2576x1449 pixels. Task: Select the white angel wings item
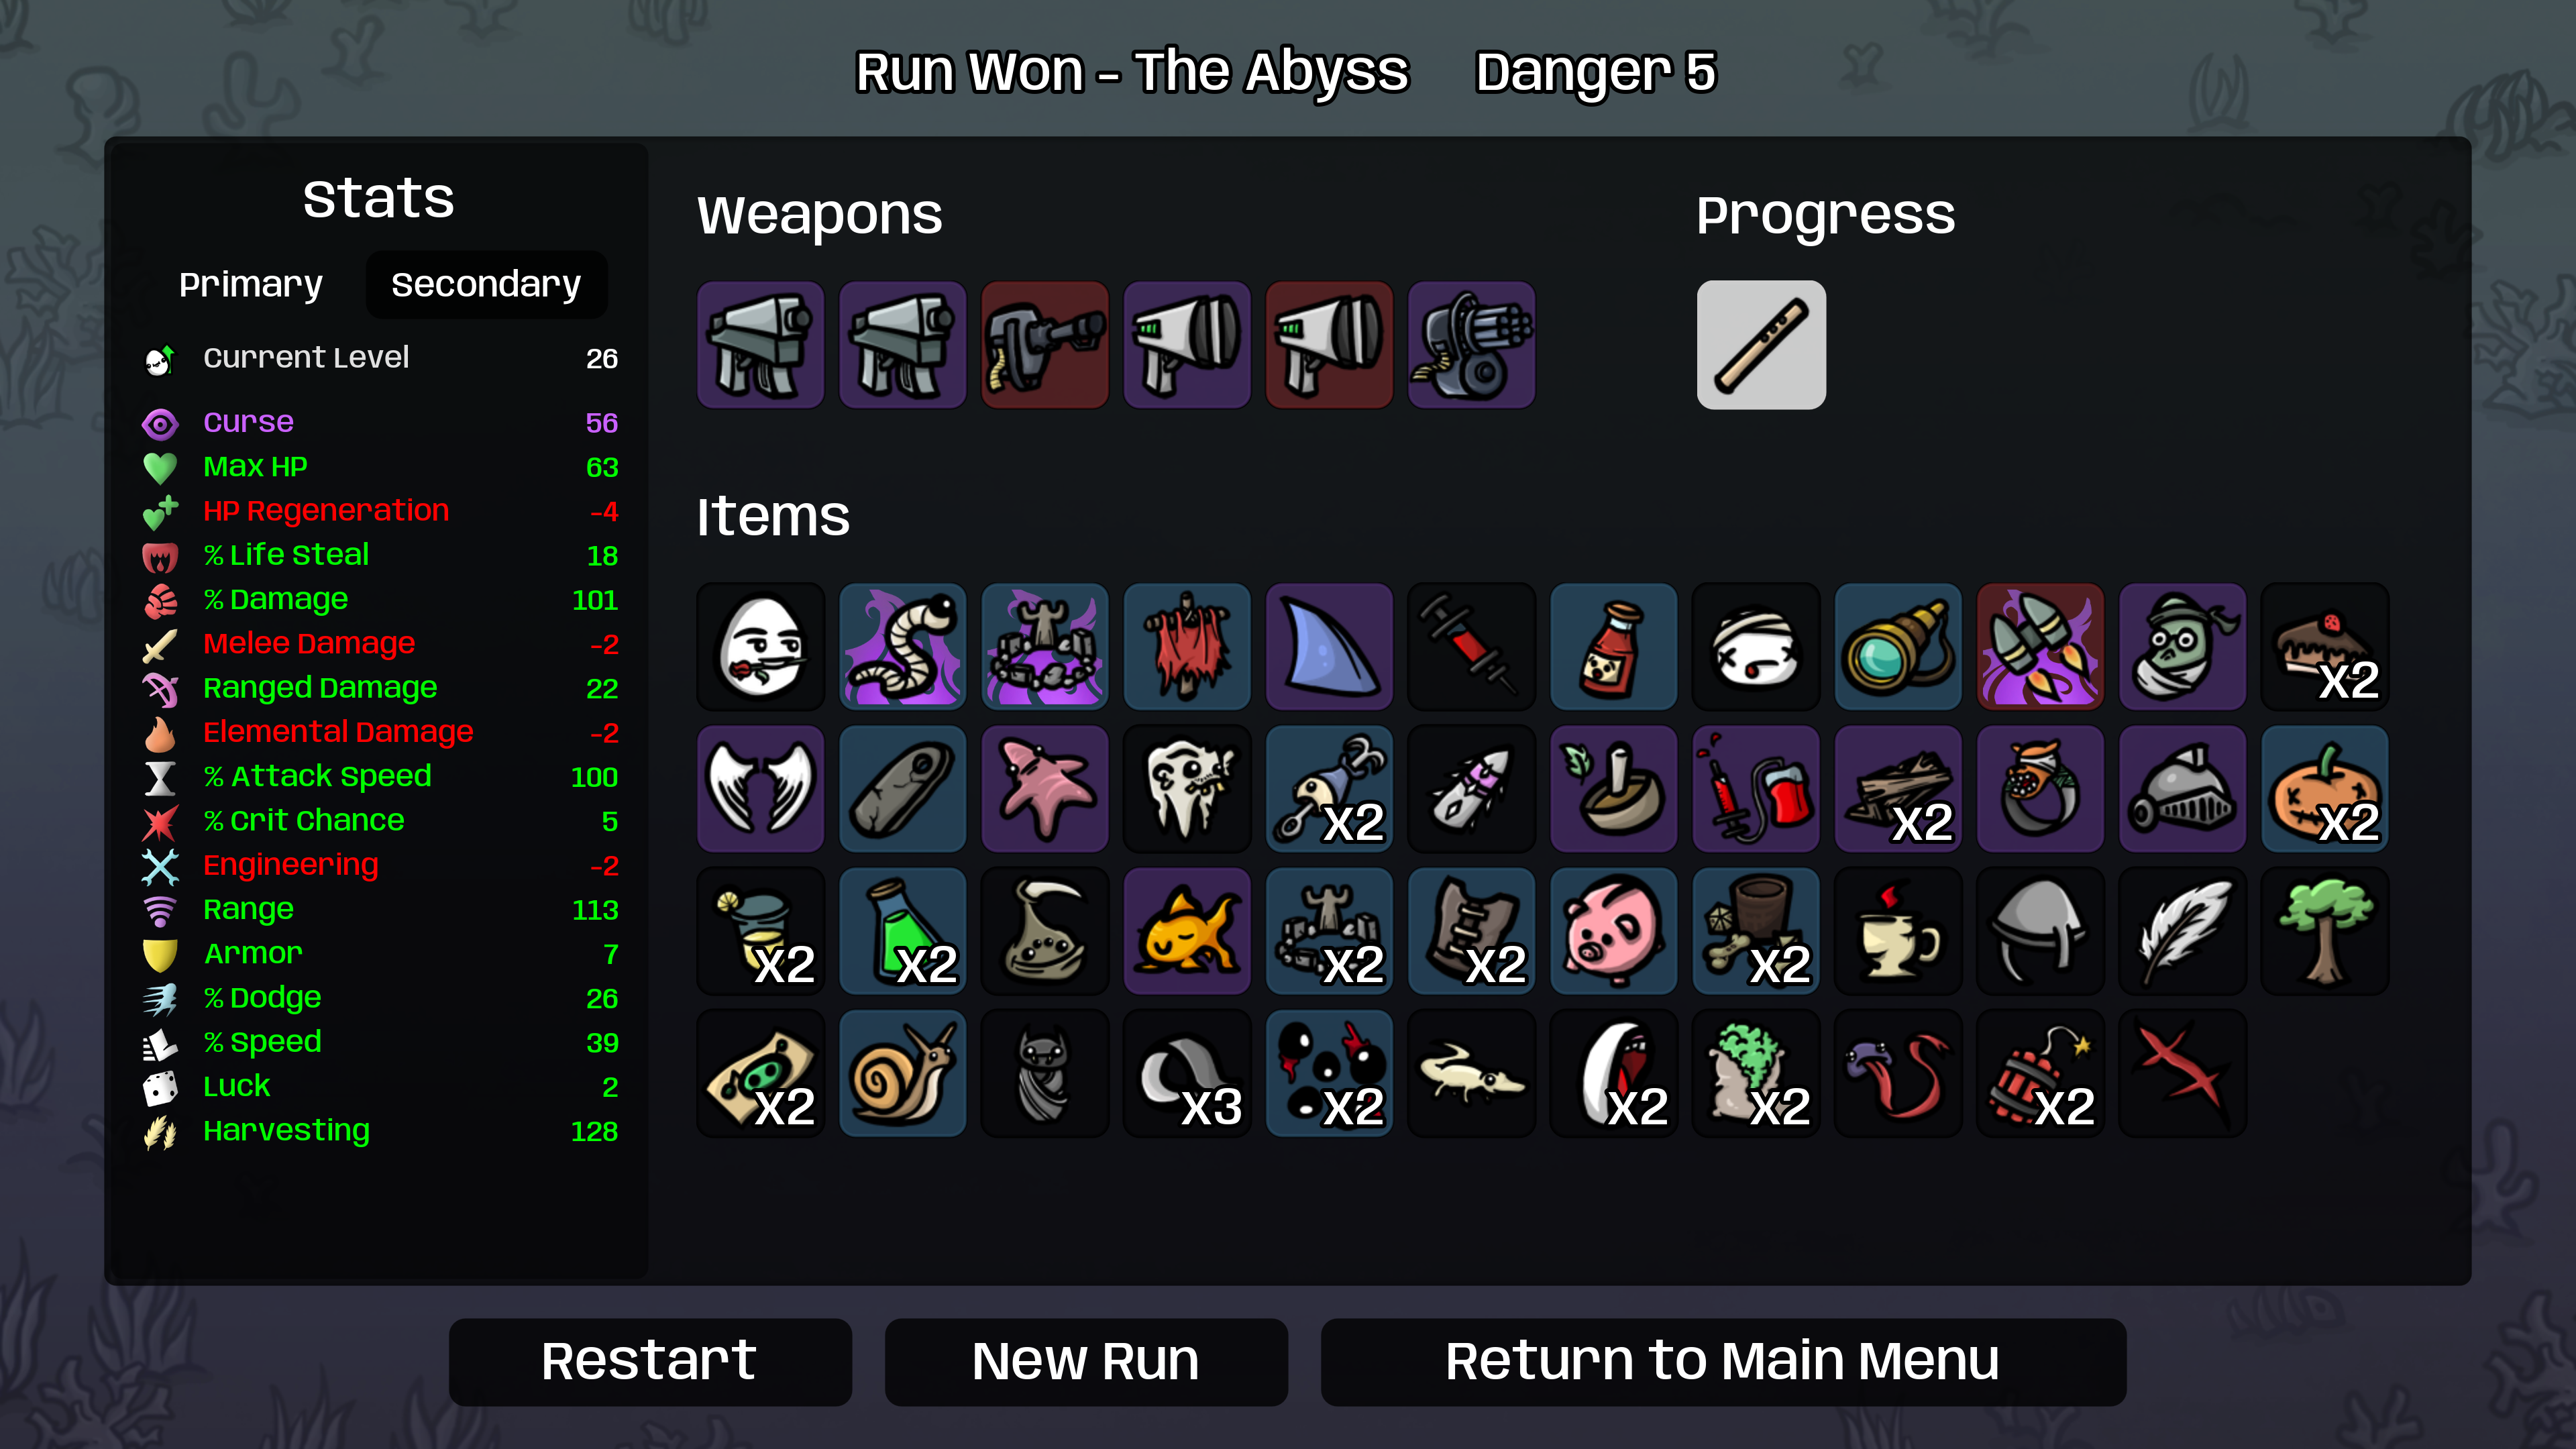[x=760, y=789]
